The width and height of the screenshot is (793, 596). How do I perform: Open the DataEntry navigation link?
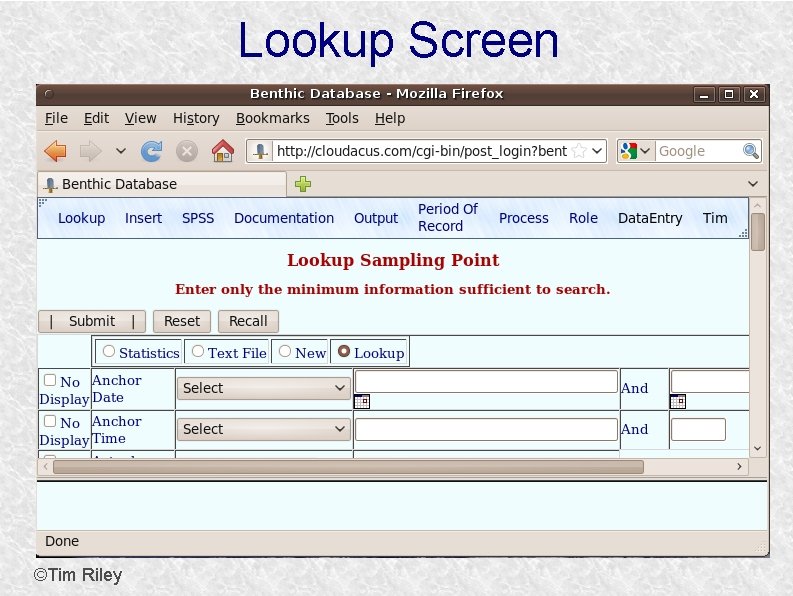(x=650, y=218)
